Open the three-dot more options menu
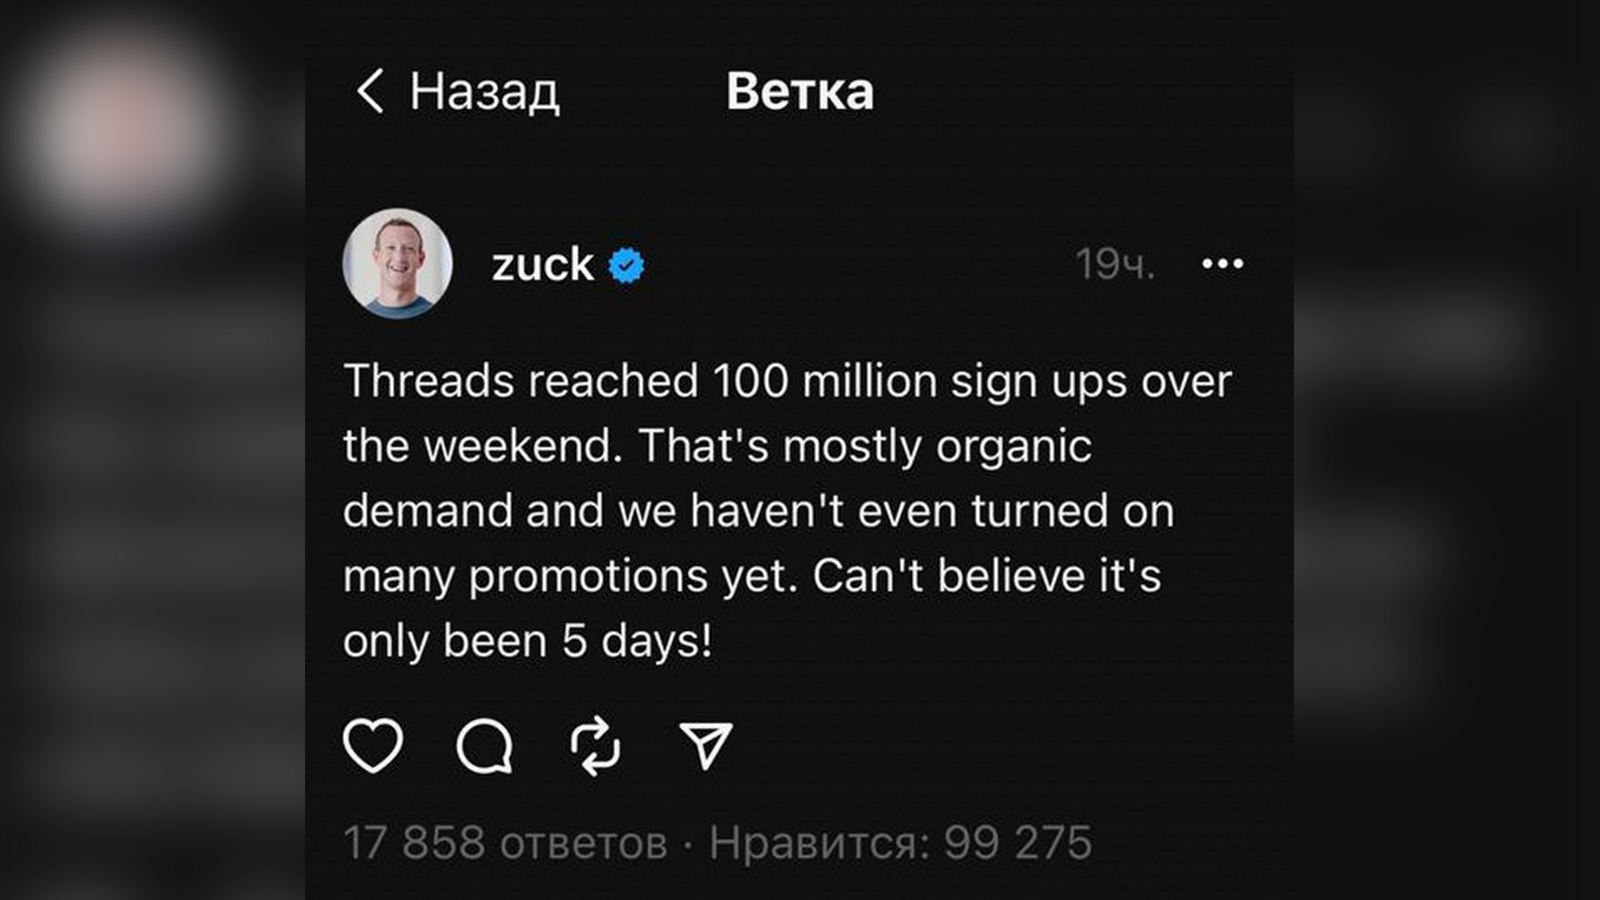 pos(1222,264)
